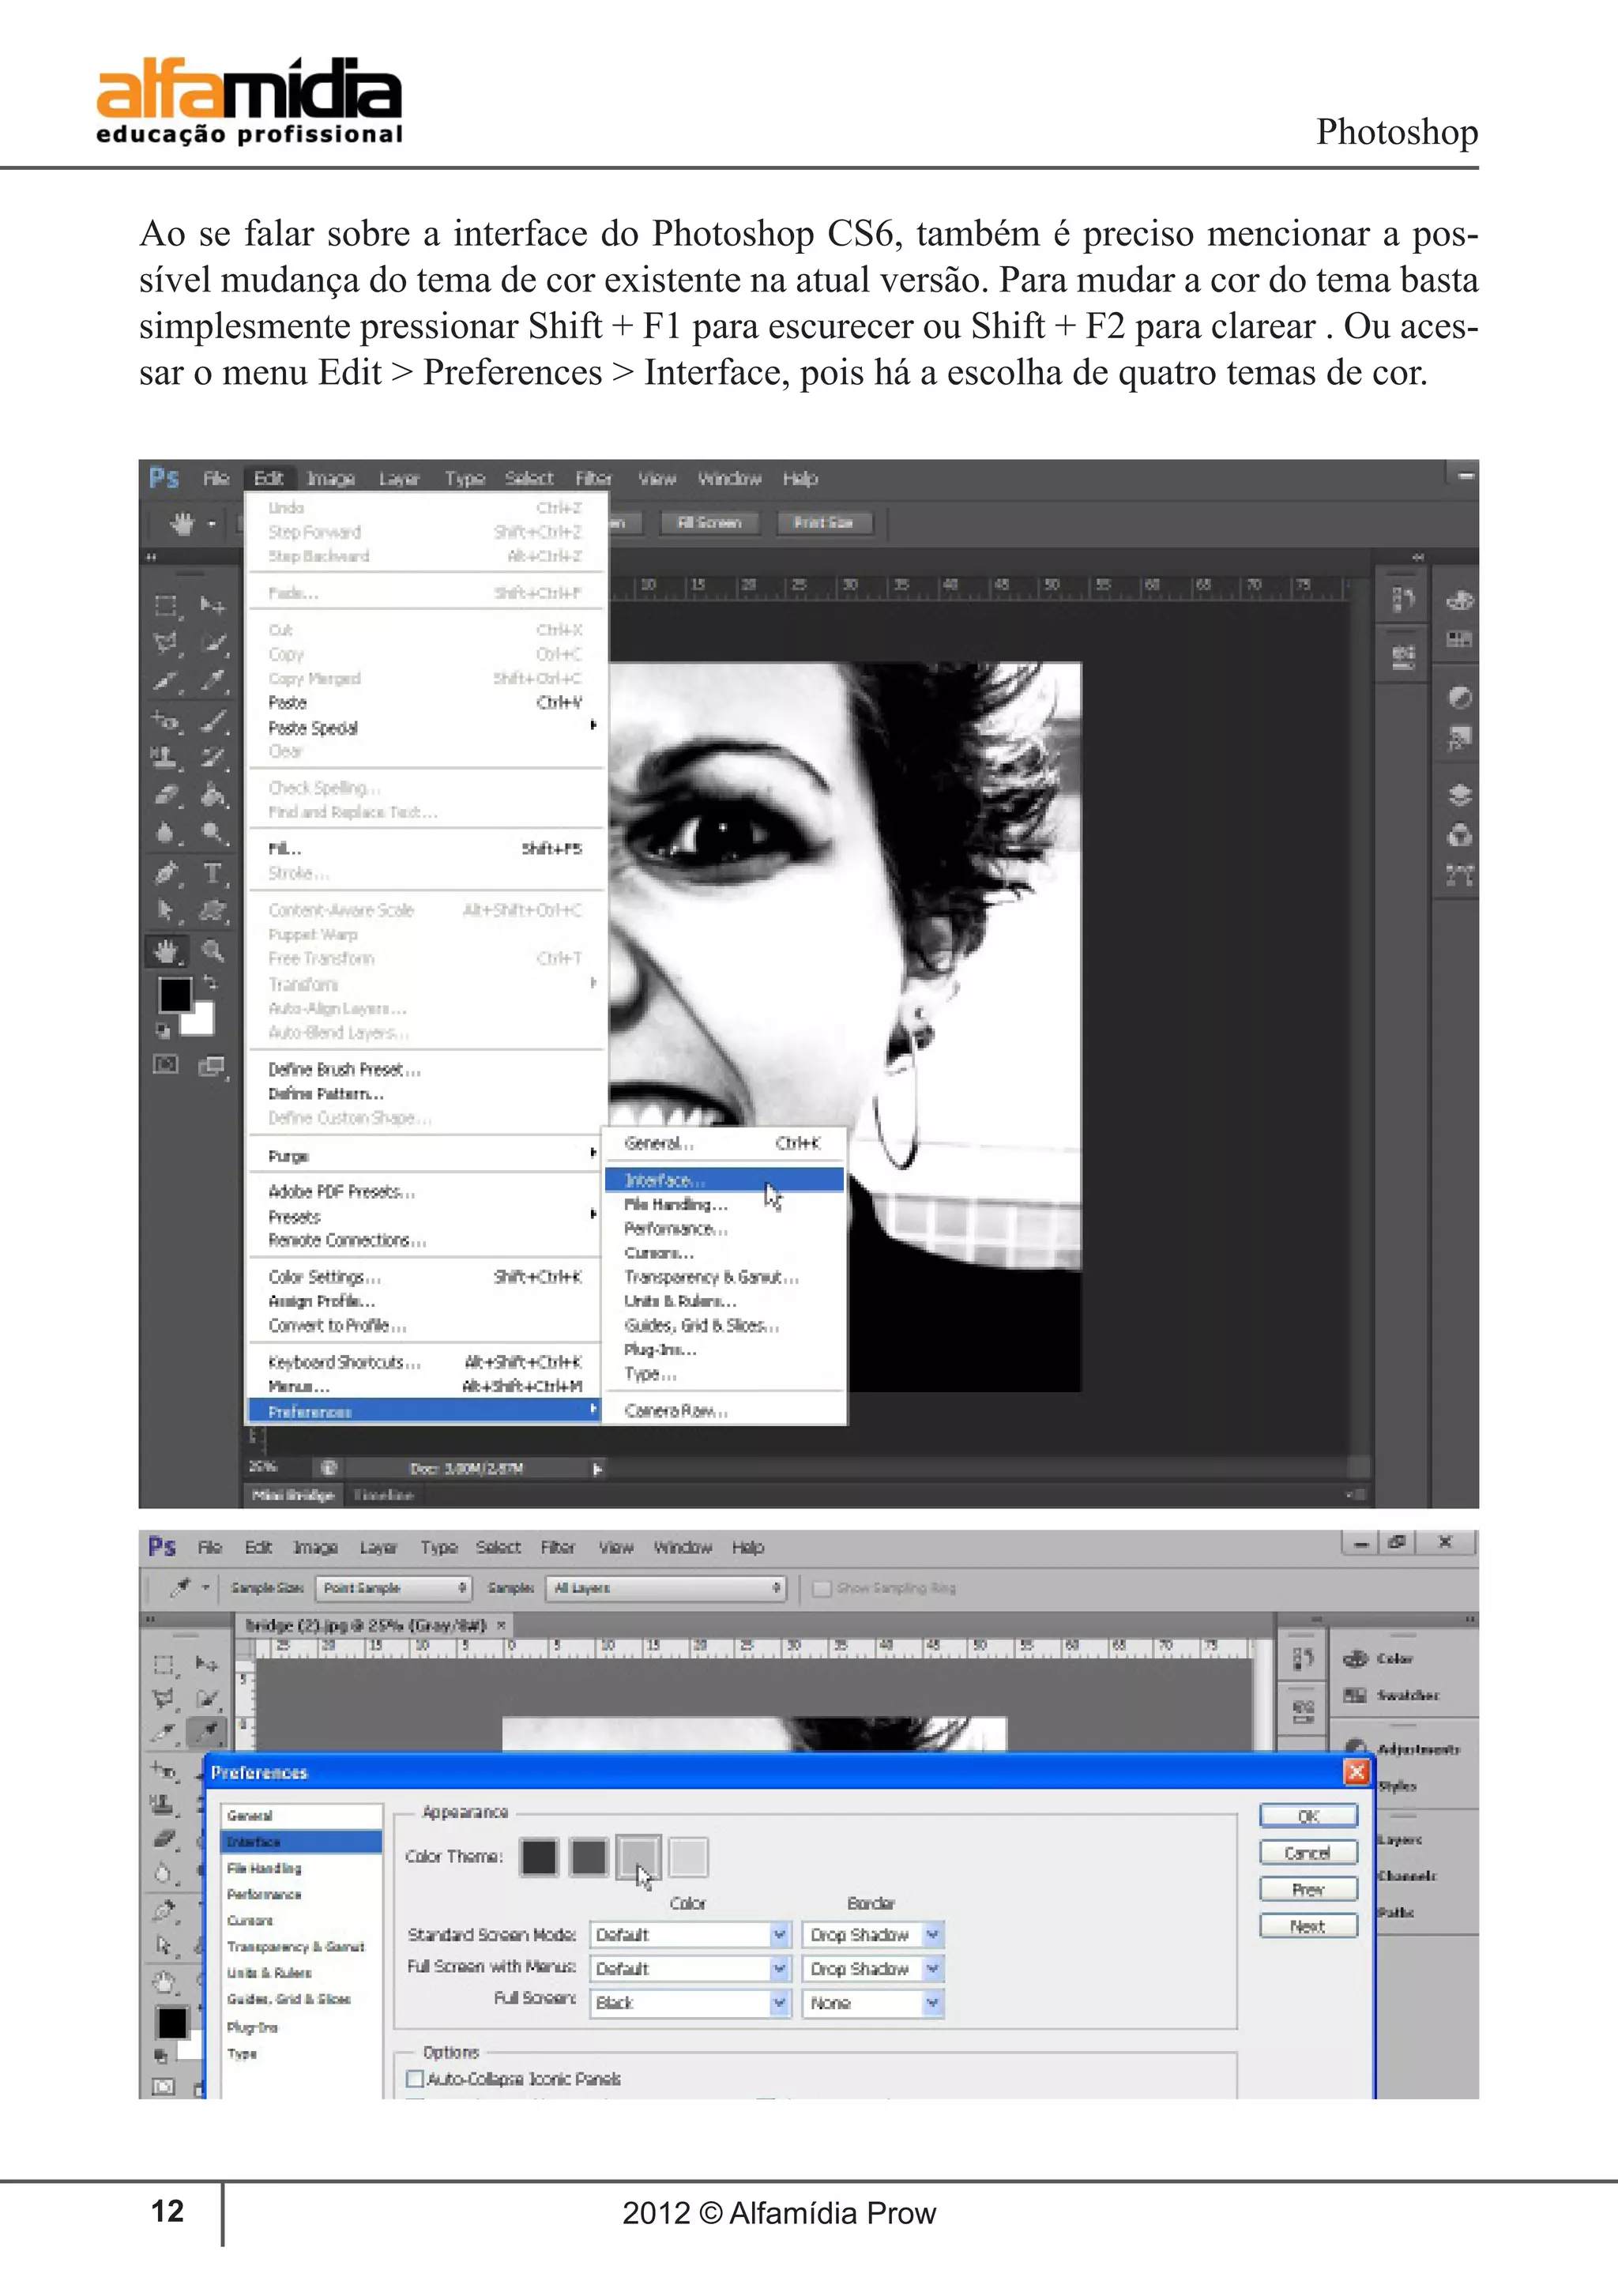This screenshot has height=2296, width=1618.
Task: Select the Spot Healing Brush in upper toolbox
Action: pyautogui.click(x=166, y=720)
